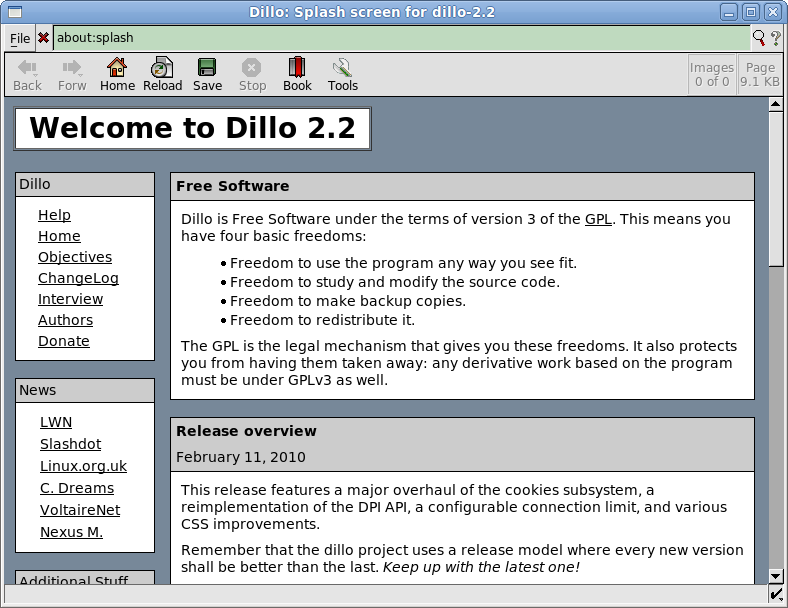788x608 pixels.
Task: Click the scrollbar up arrow
Action: pyautogui.click(x=775, y=104)
